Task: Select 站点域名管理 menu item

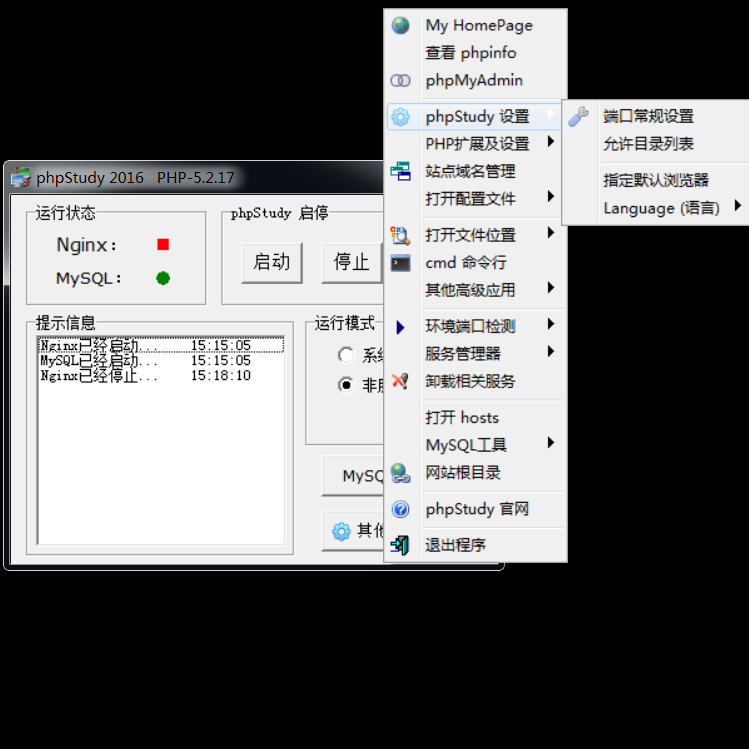Action: click(477, 171)
